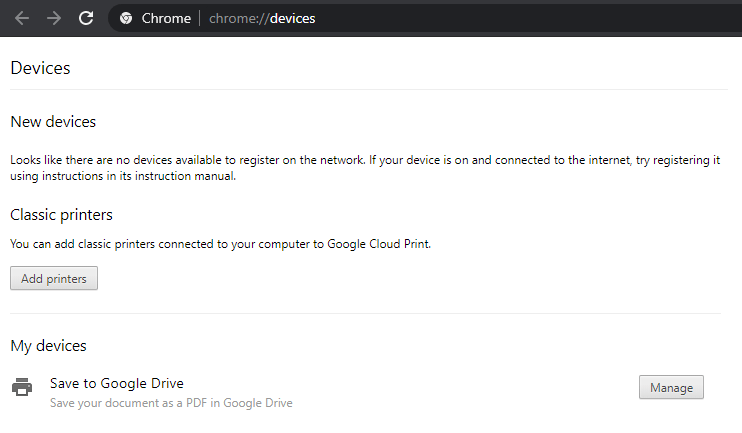
Task: Reload the chrome://devices page
Action: click(86, 18)
